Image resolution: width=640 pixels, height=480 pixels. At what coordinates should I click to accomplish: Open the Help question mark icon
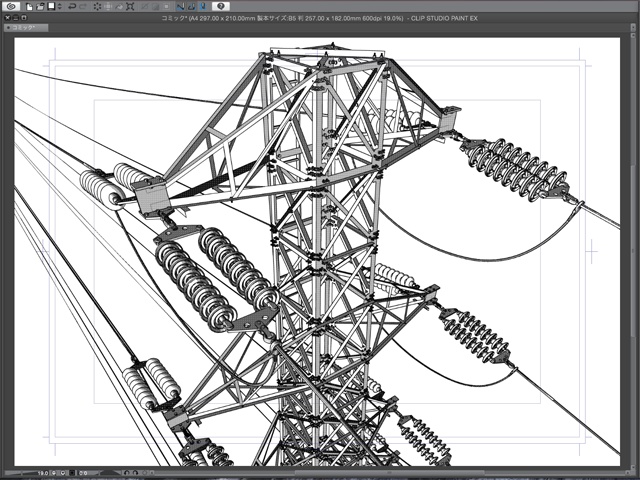click(221, 6)
